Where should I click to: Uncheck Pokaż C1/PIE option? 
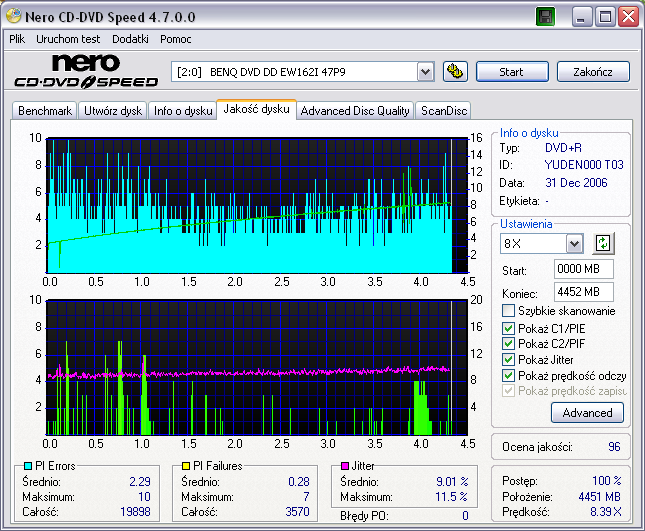(x=508, y=328)
